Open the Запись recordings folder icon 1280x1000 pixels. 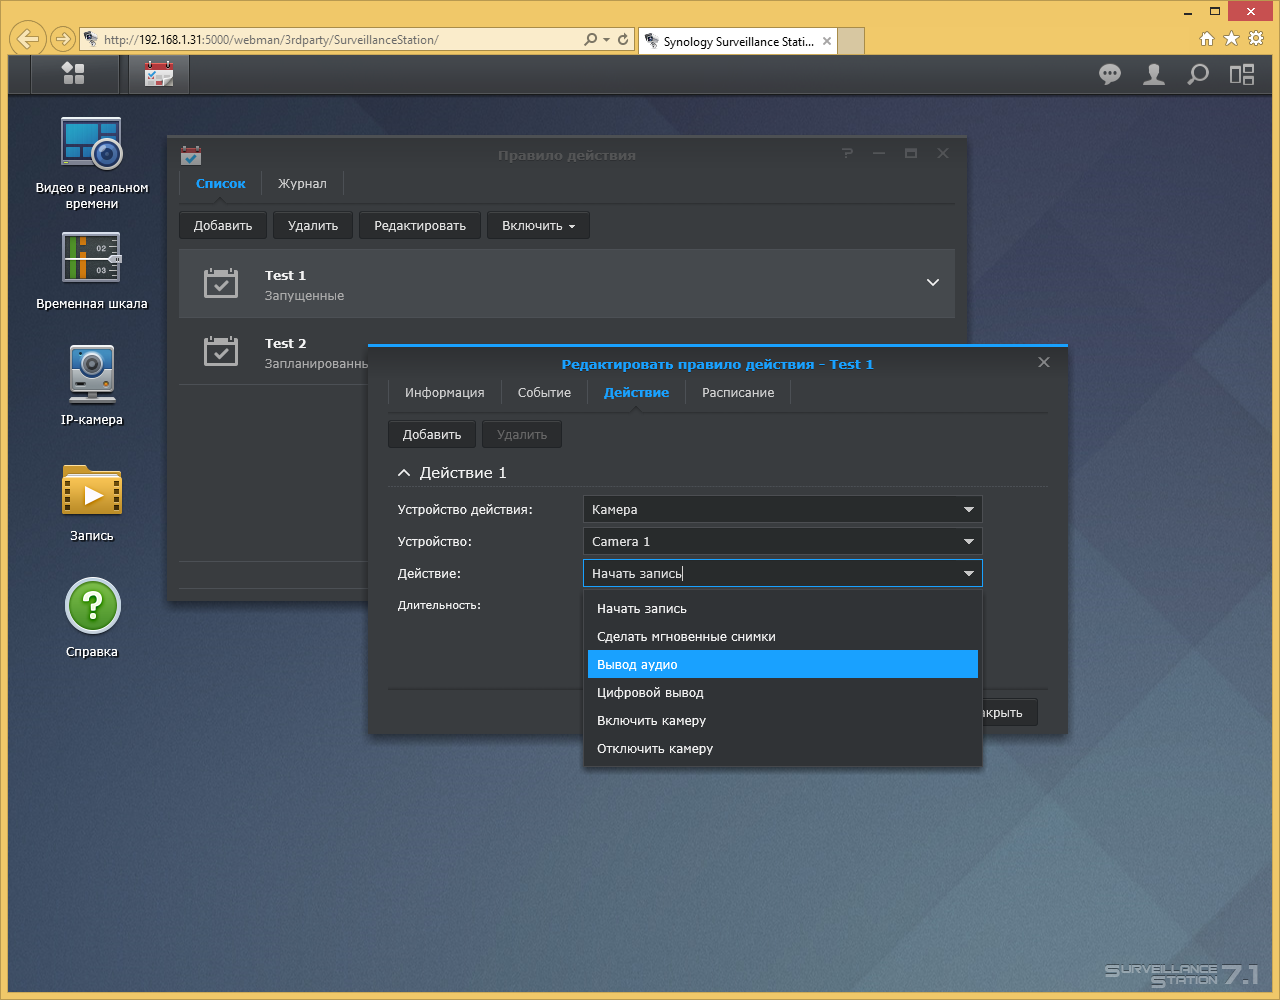tap(91, 501)
